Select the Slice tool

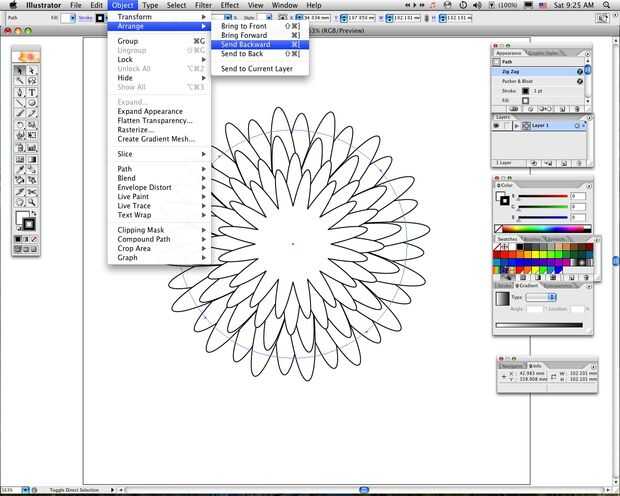pos(19,192)
